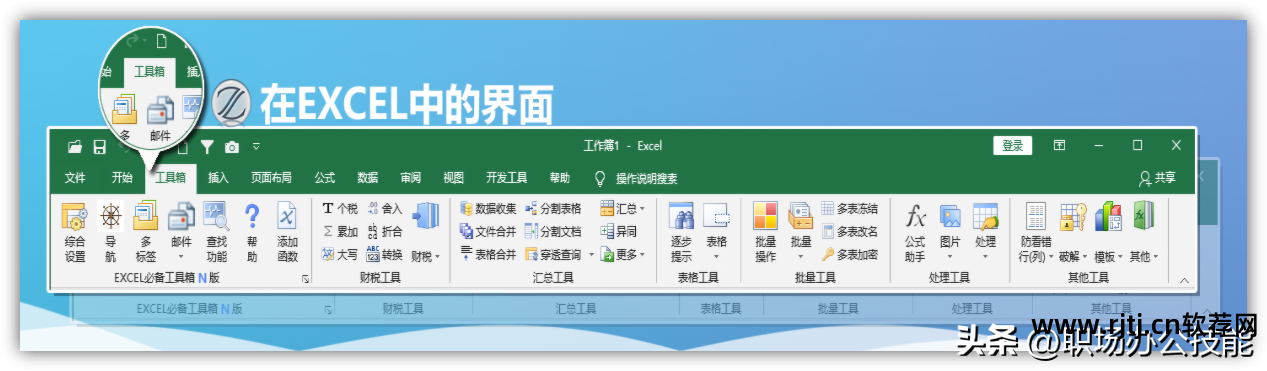Screen dimensions: 1267x371
Task: Open the 逐步提示 step hint tool
Action: [681, 231]
